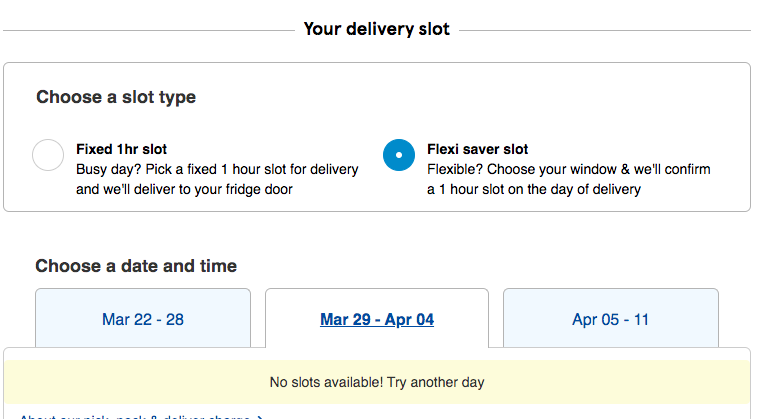
Task: Select the Flexi saver slot radio button
Action: click(x=399, y=156)
